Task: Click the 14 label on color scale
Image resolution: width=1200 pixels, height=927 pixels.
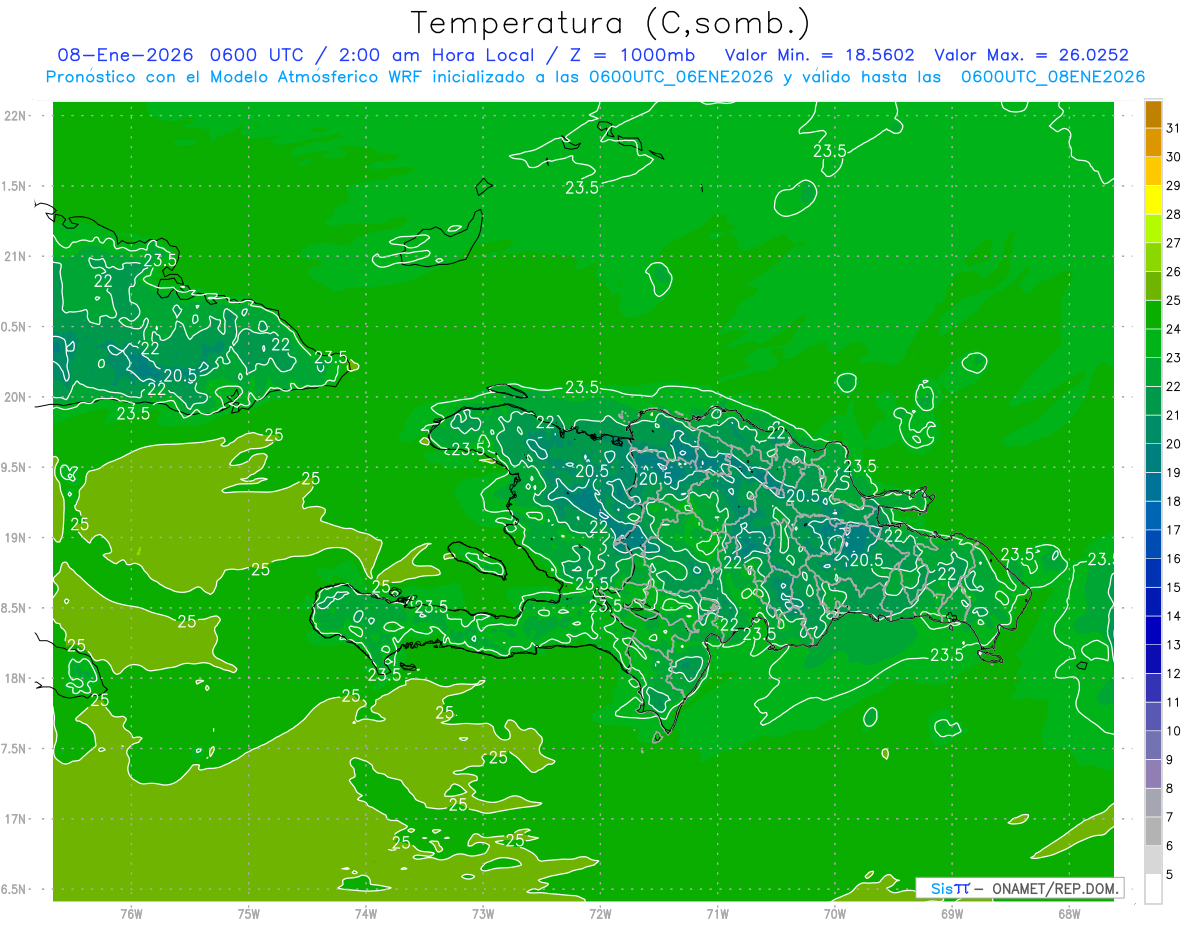Action: [1173, 616]
